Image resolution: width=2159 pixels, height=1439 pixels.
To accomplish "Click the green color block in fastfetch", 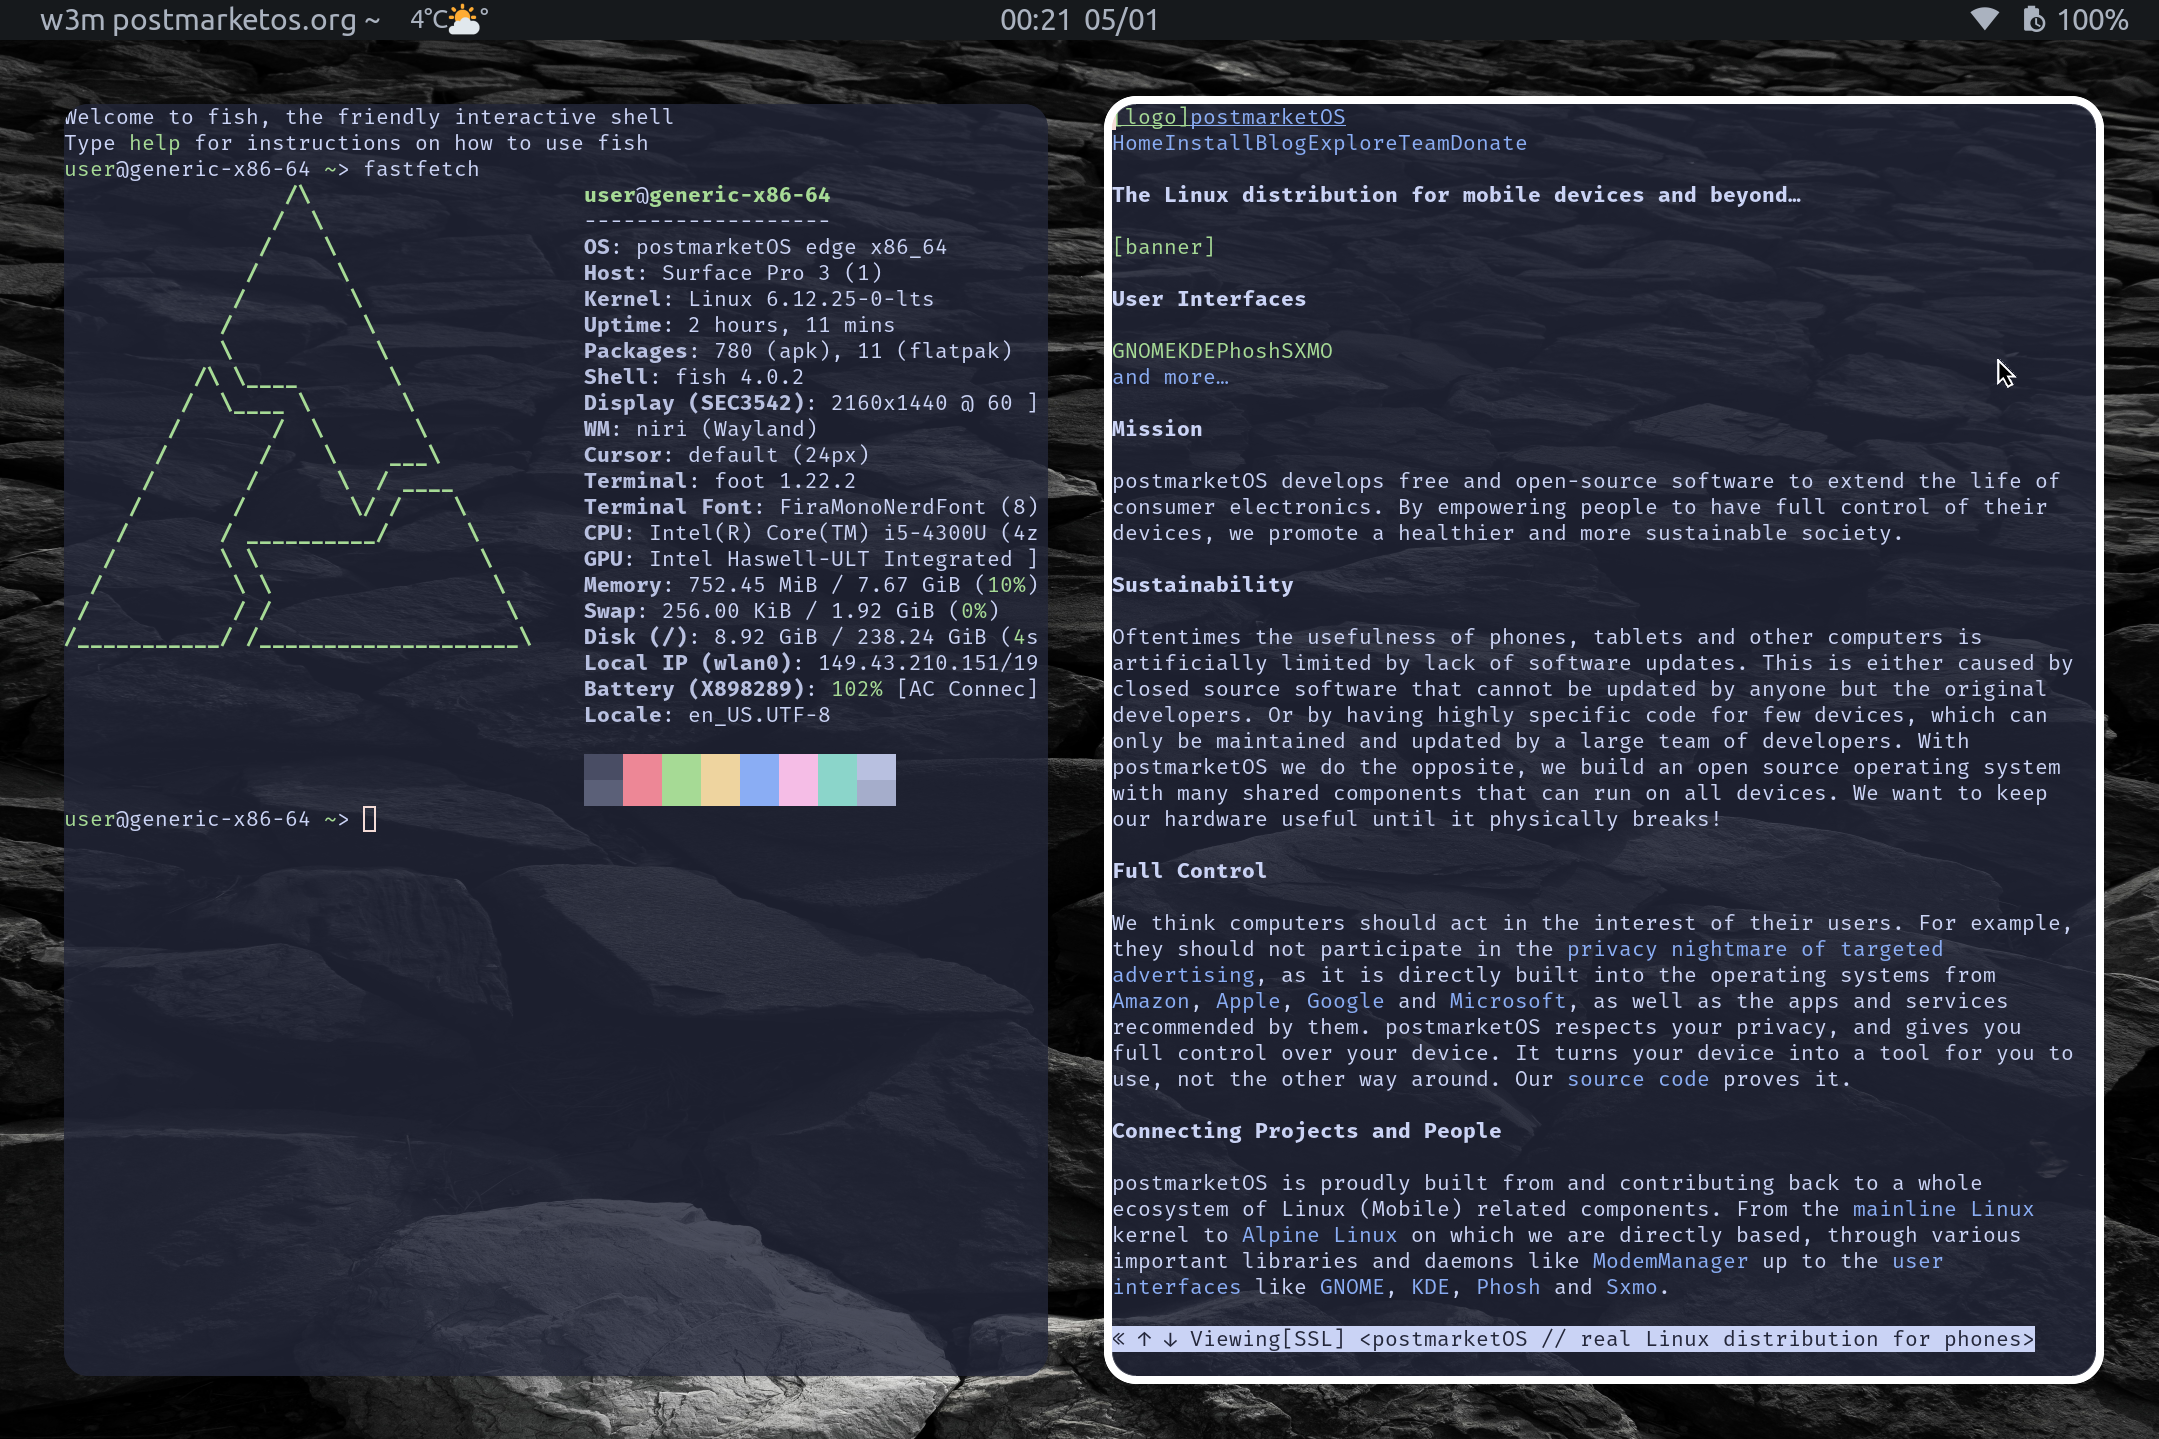I will [x=681, y=780].
